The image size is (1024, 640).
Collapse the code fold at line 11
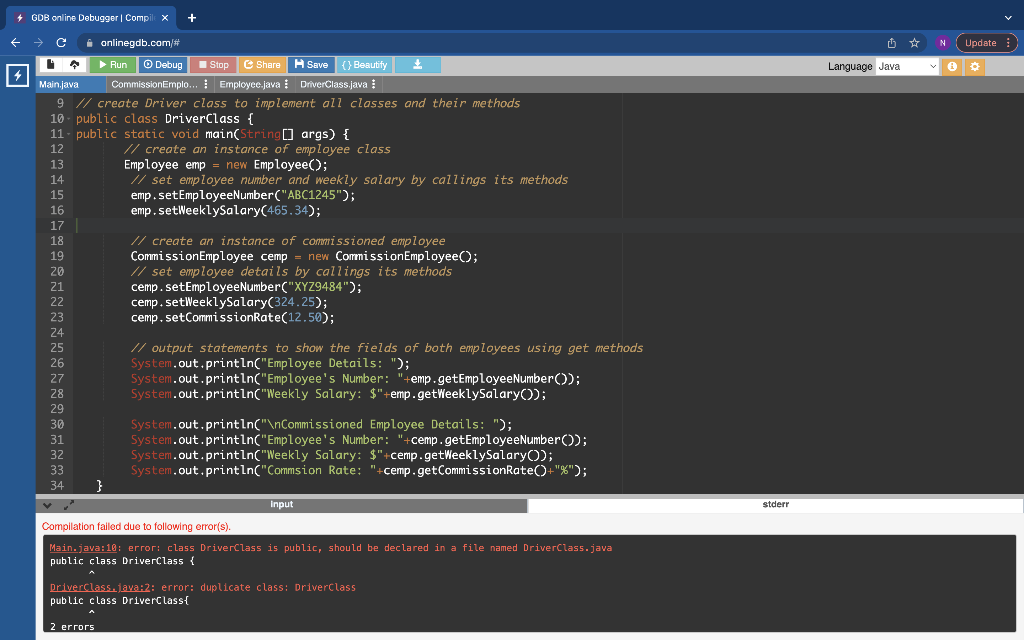tap(69, 134)
